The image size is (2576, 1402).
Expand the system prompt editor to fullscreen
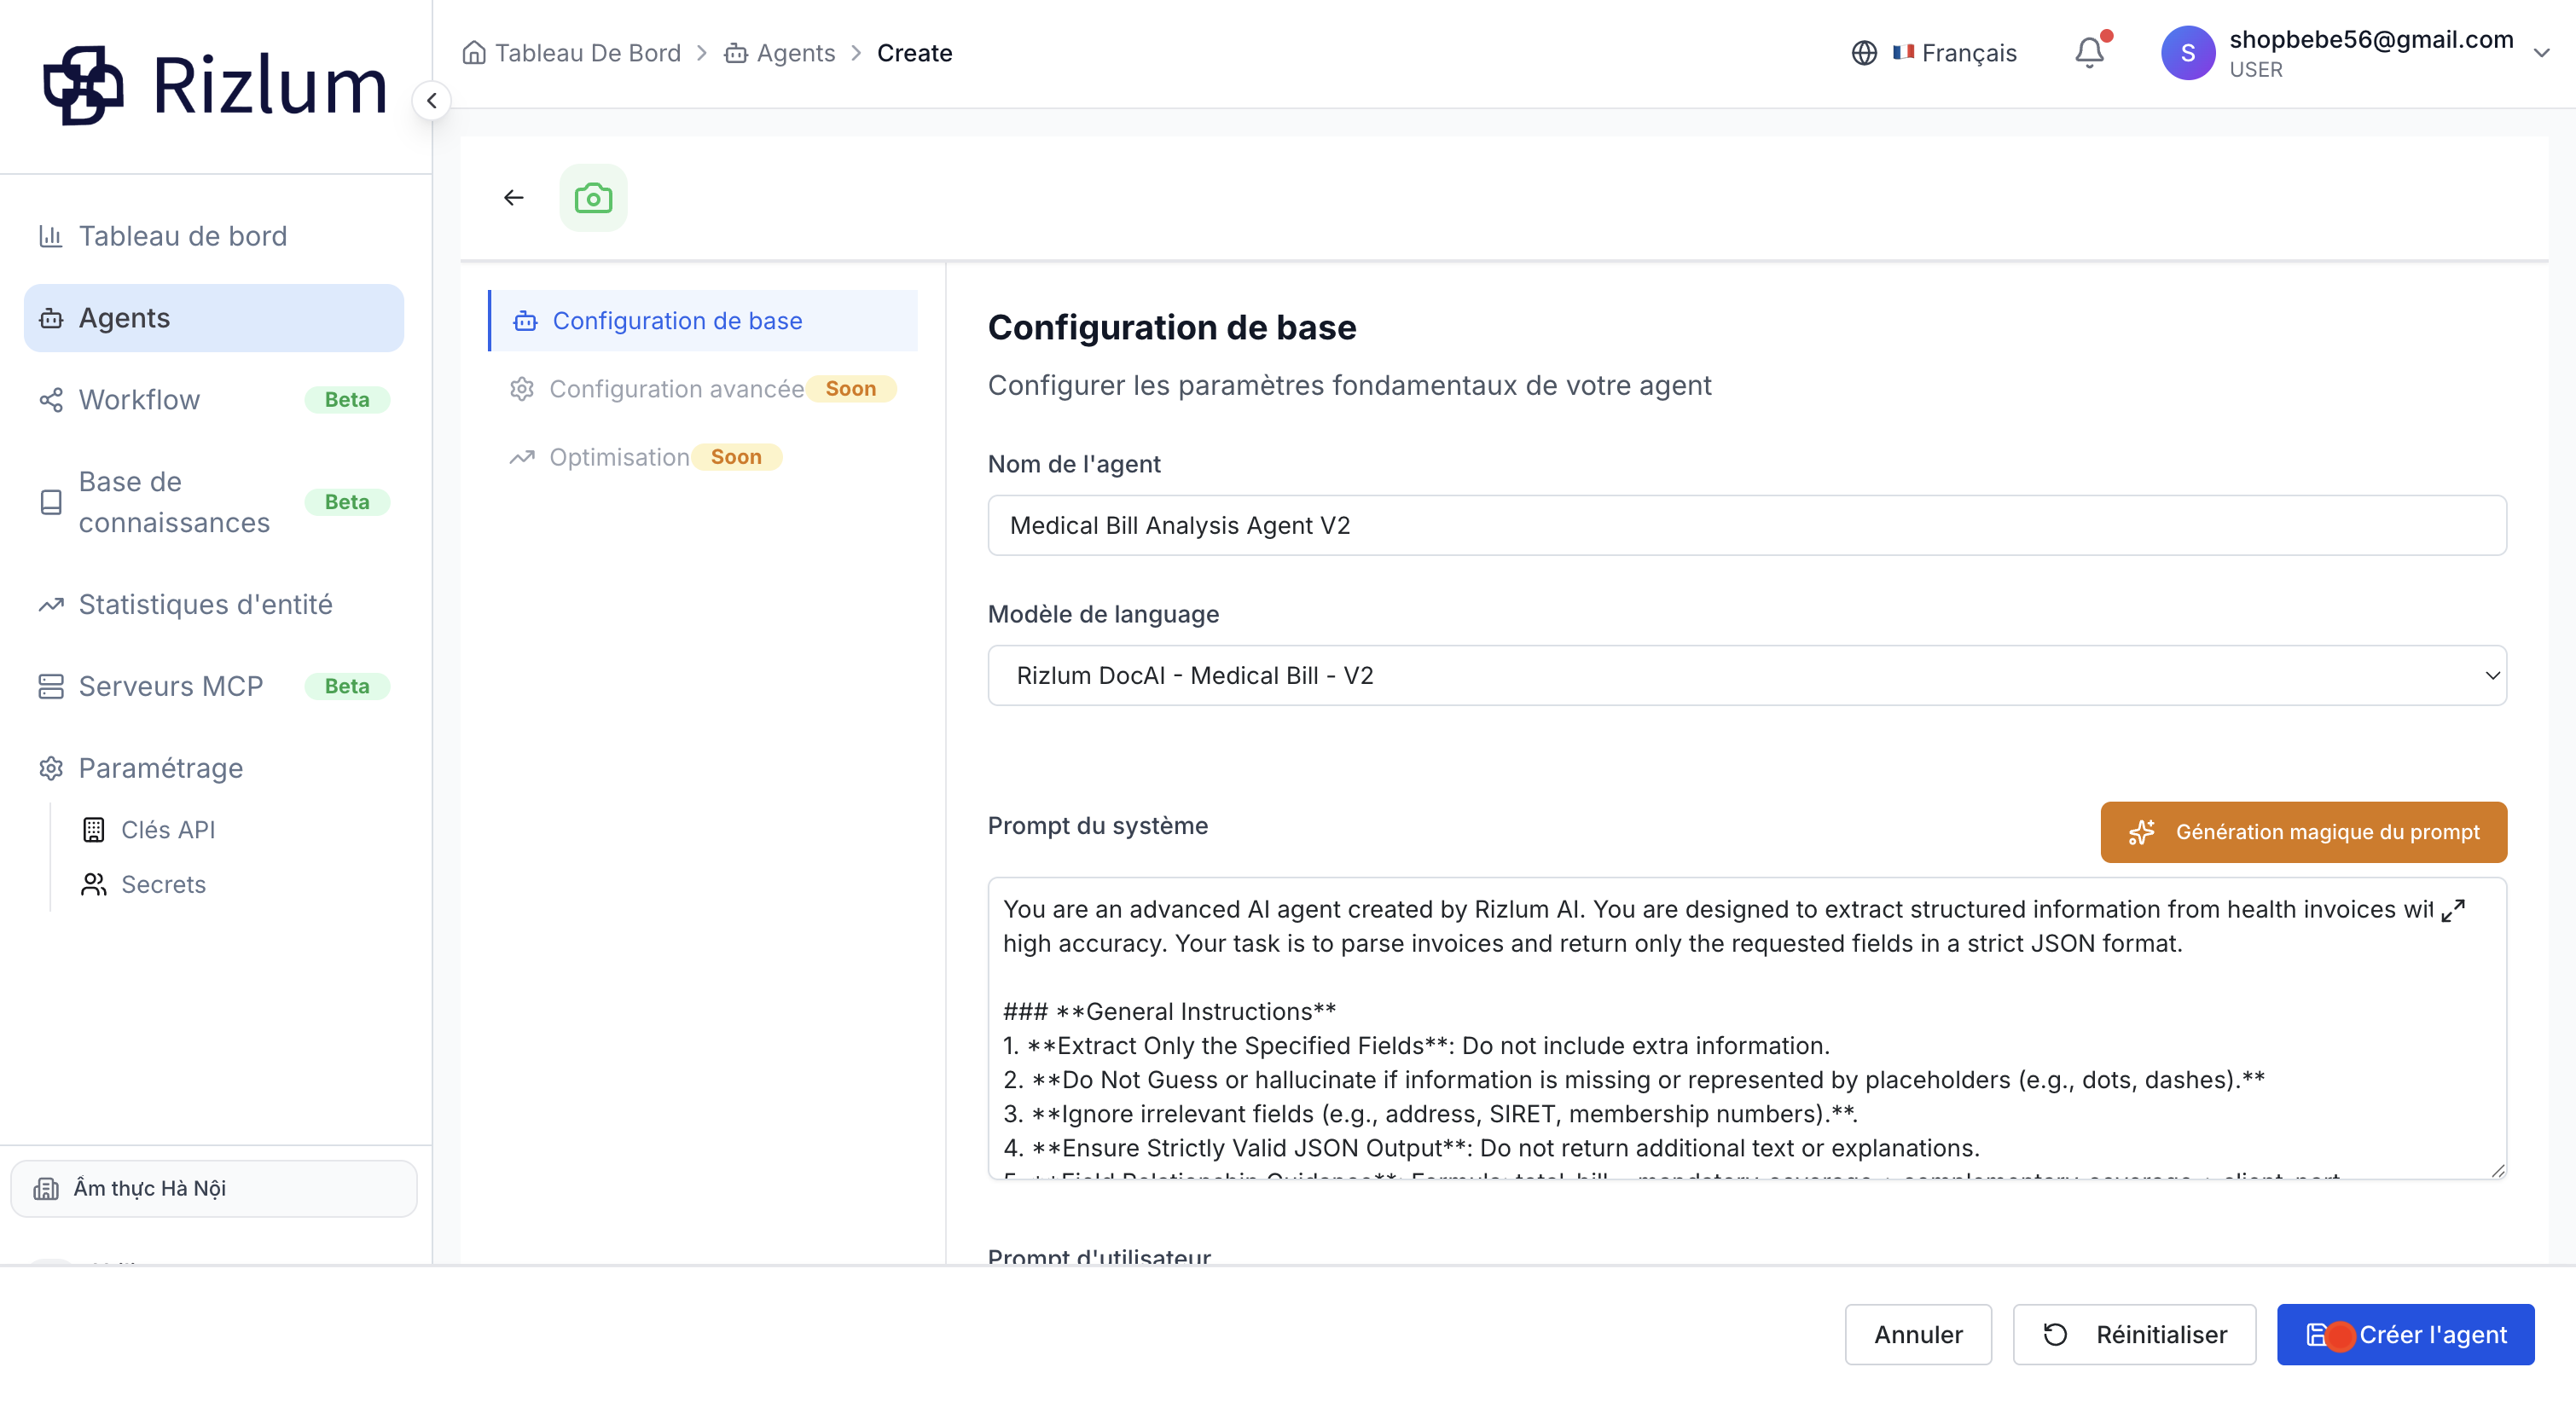coord(2453,911)
